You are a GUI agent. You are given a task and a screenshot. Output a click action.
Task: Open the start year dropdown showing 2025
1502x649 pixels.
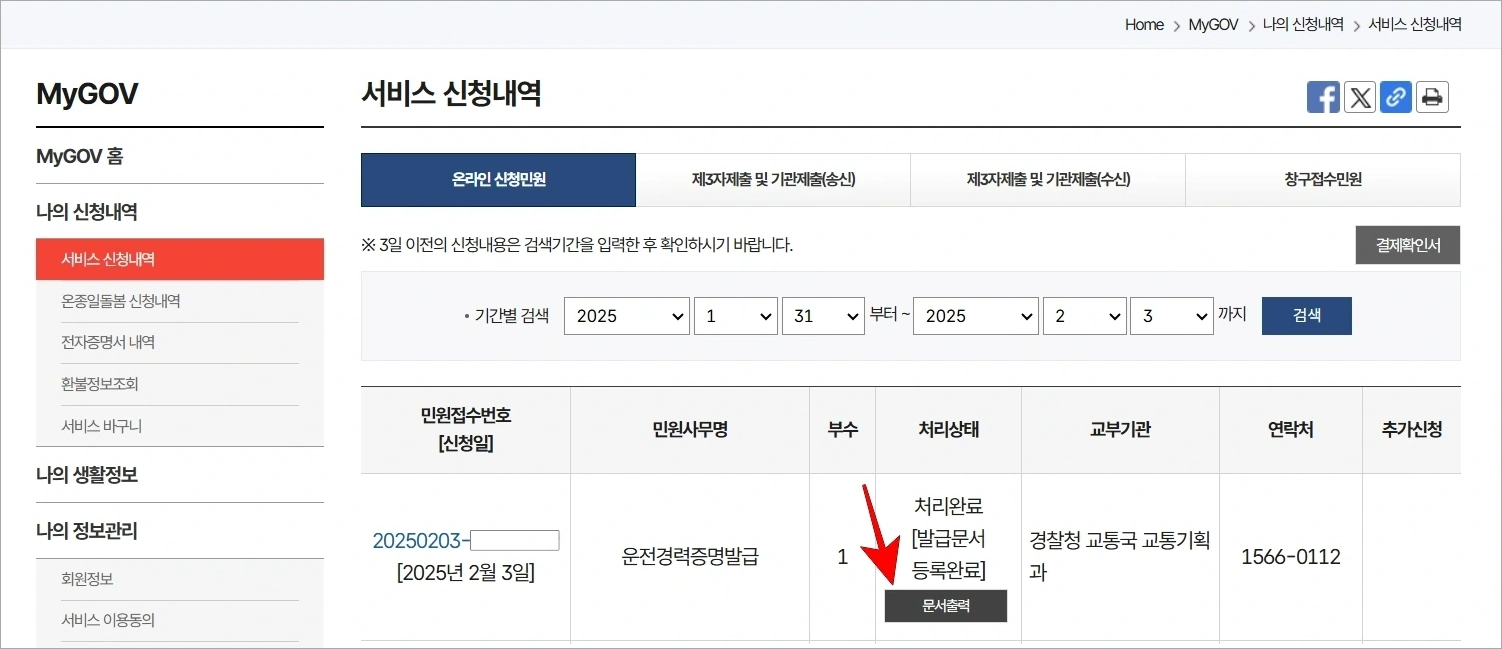pos(626,315)
